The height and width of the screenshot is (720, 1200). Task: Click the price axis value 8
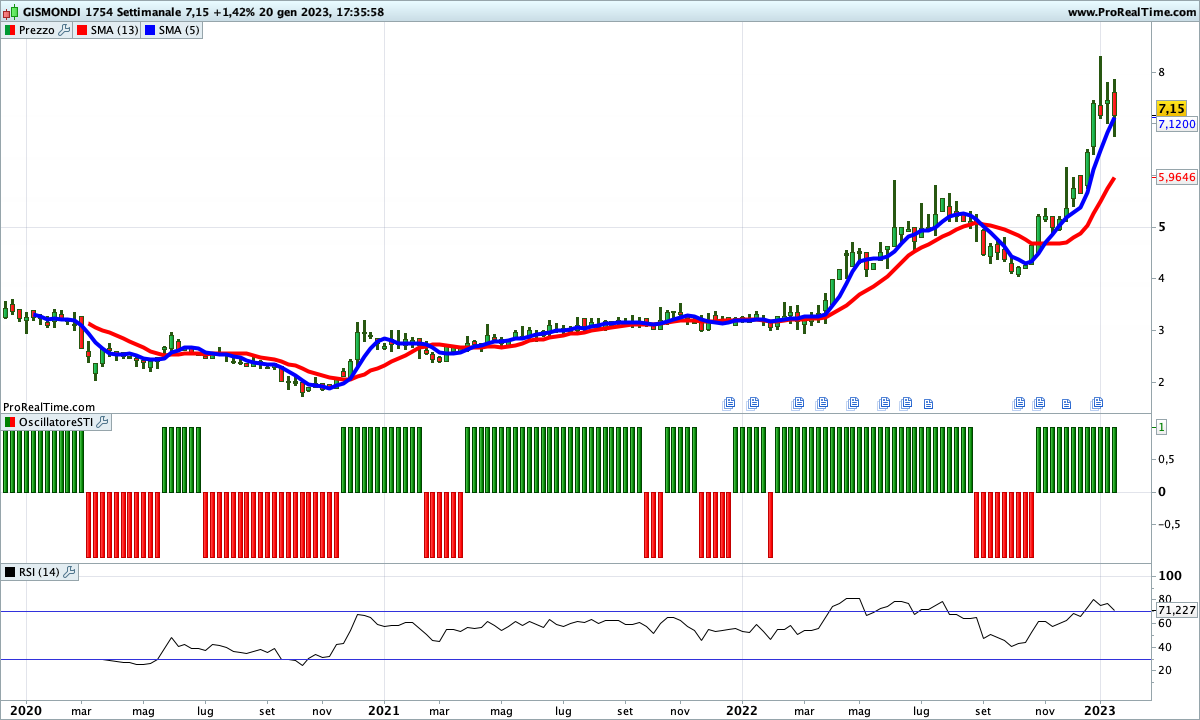click(x=1162, y=72)
